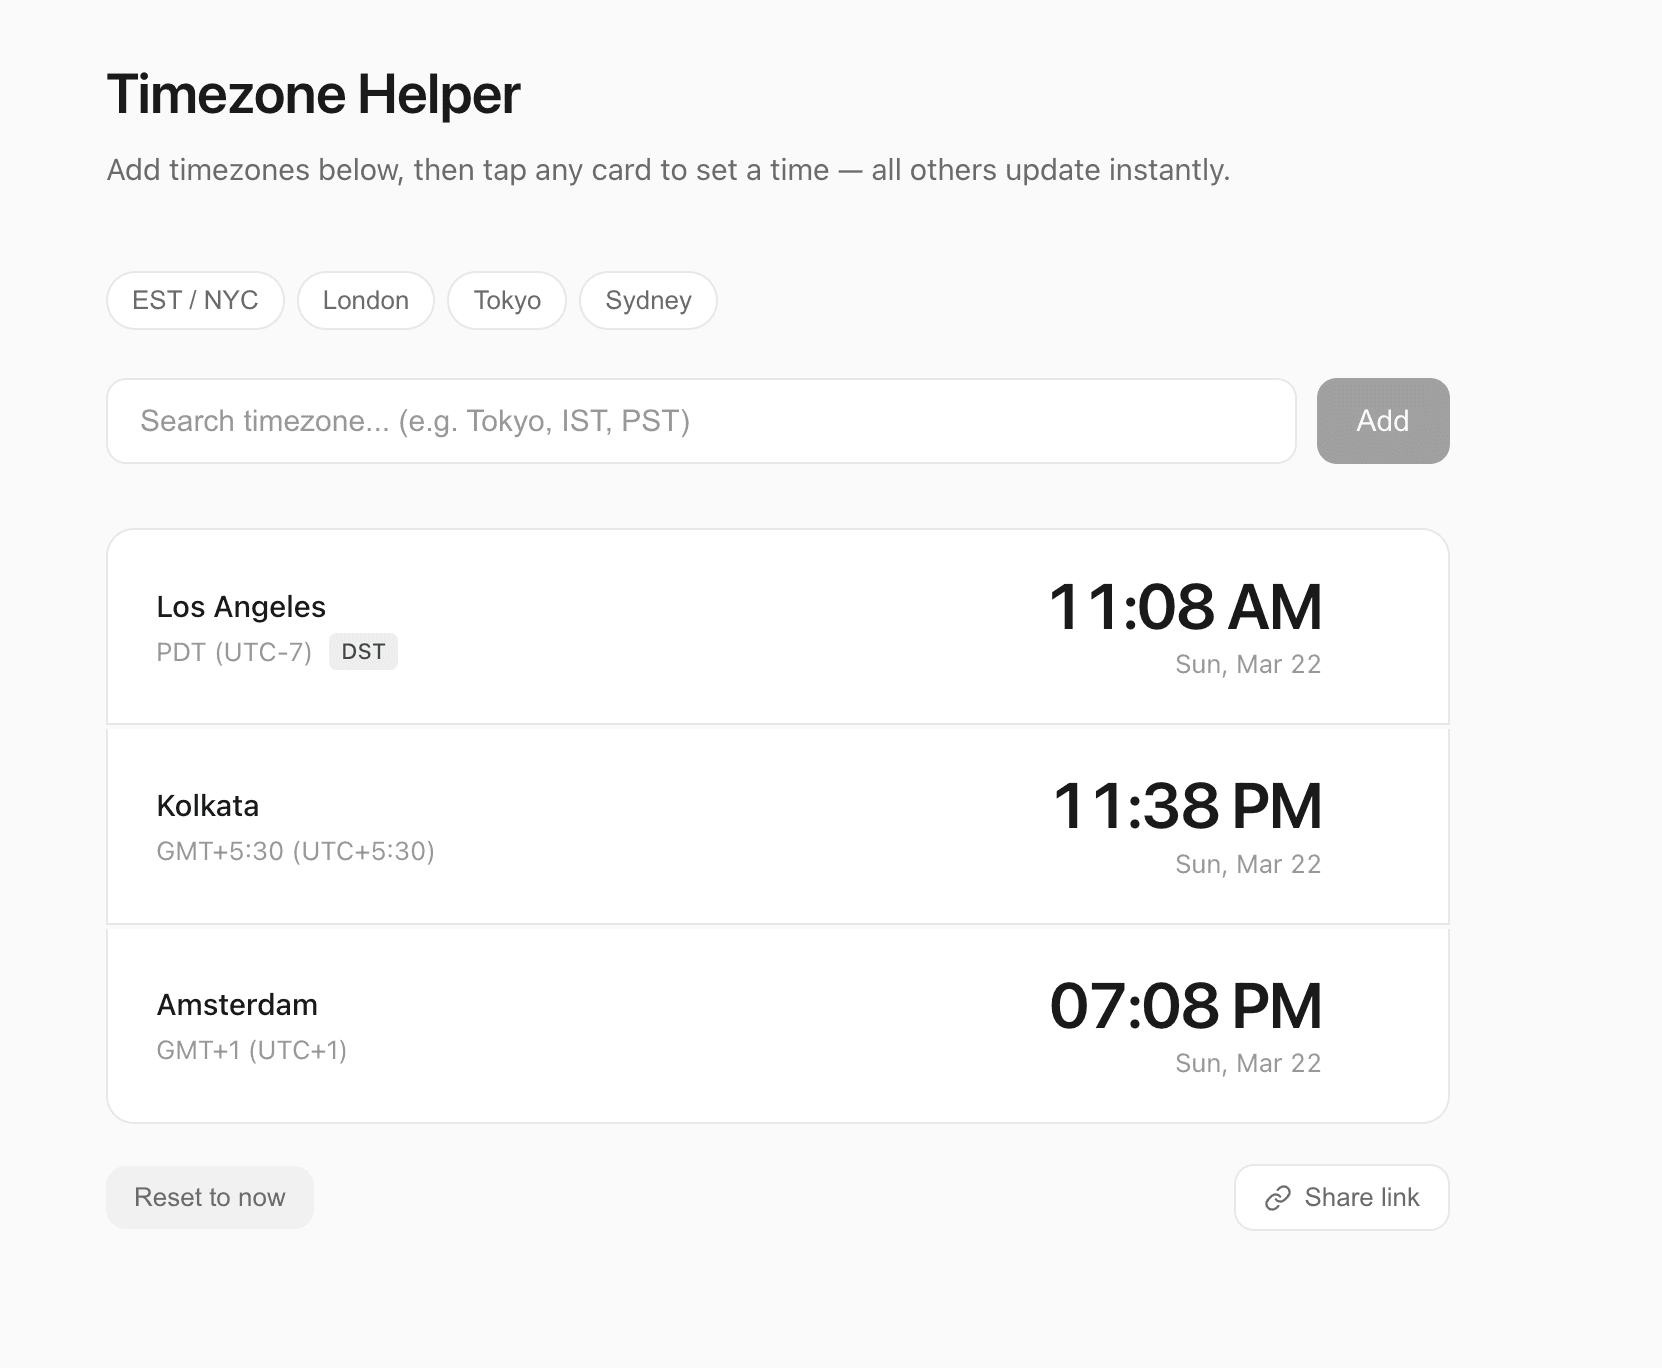This screenshot has height=1368, width=1662.
Task: Click the 11:08 AM time on Los Angeles
Action: tap(1186, 605)
